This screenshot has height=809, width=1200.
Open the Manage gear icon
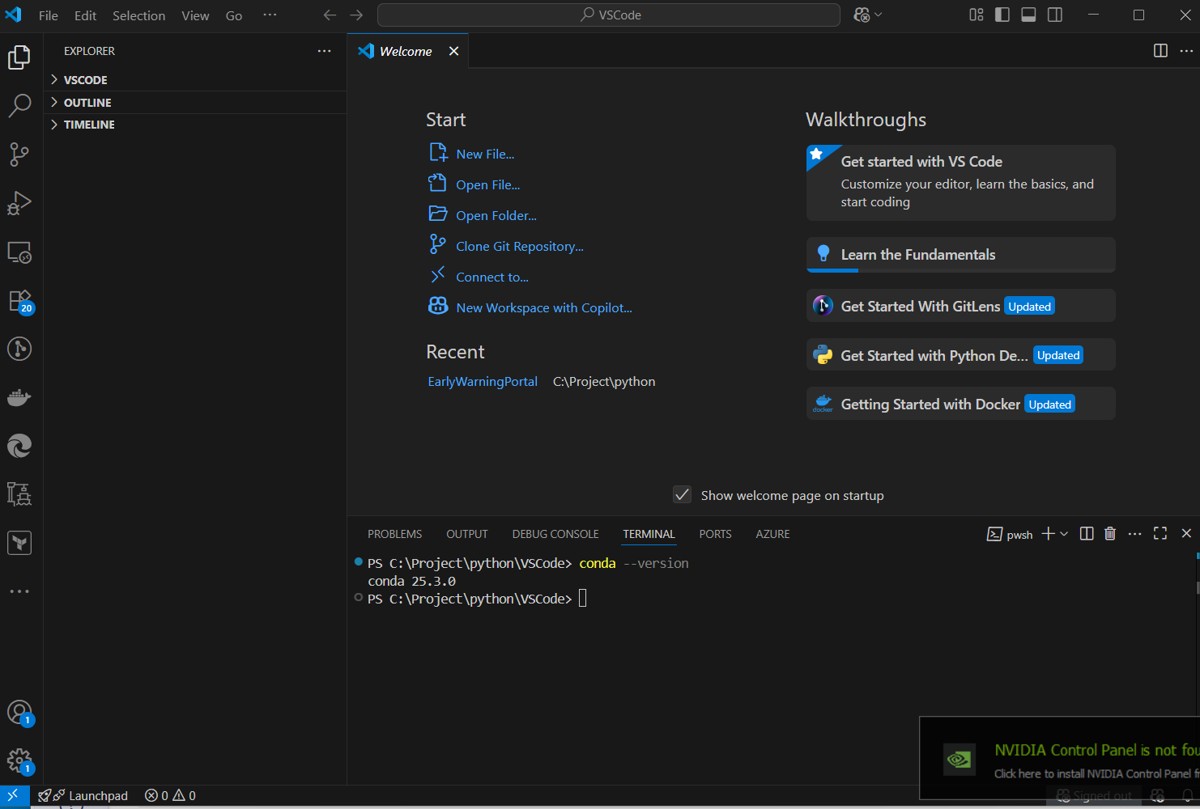19,760
